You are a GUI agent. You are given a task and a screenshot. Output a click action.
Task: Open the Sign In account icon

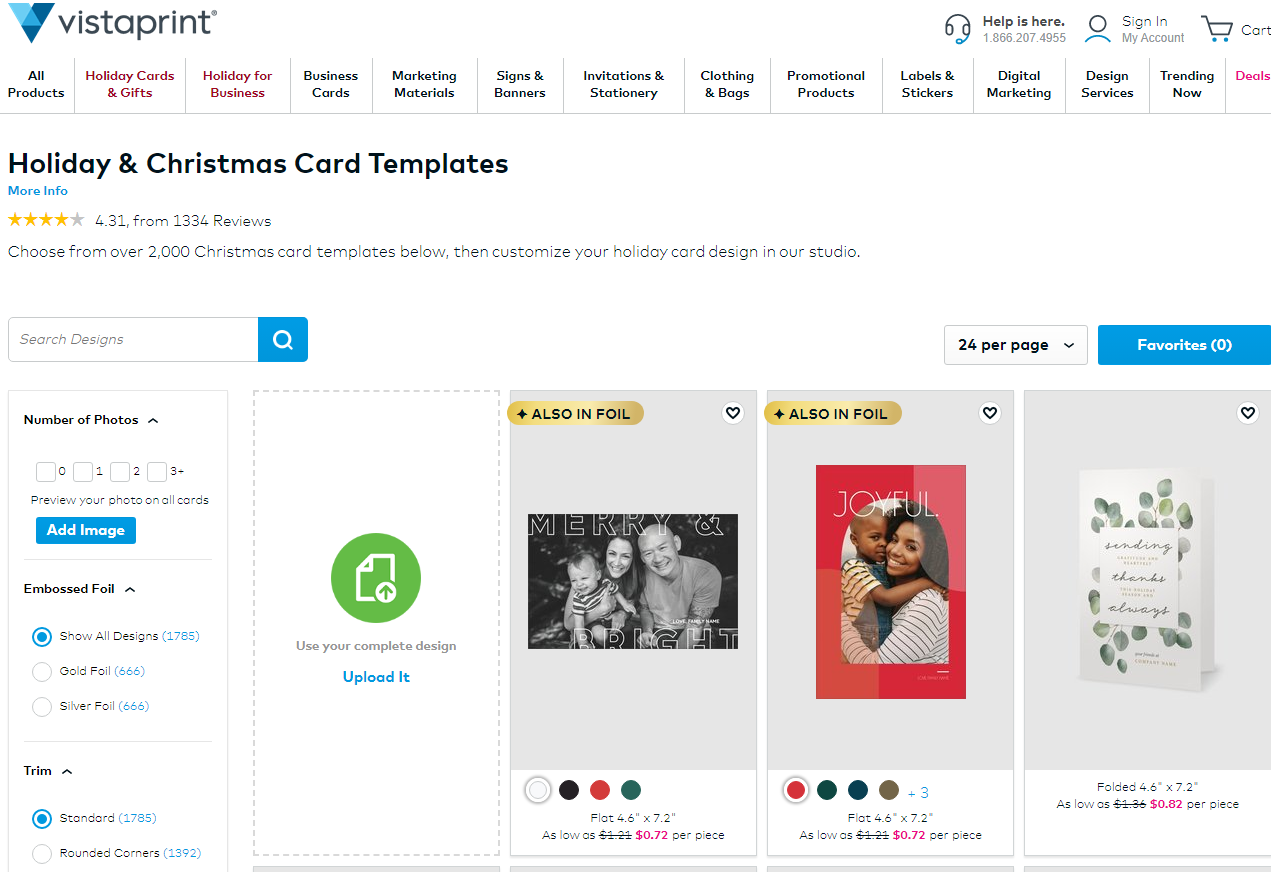(1098, 28)
